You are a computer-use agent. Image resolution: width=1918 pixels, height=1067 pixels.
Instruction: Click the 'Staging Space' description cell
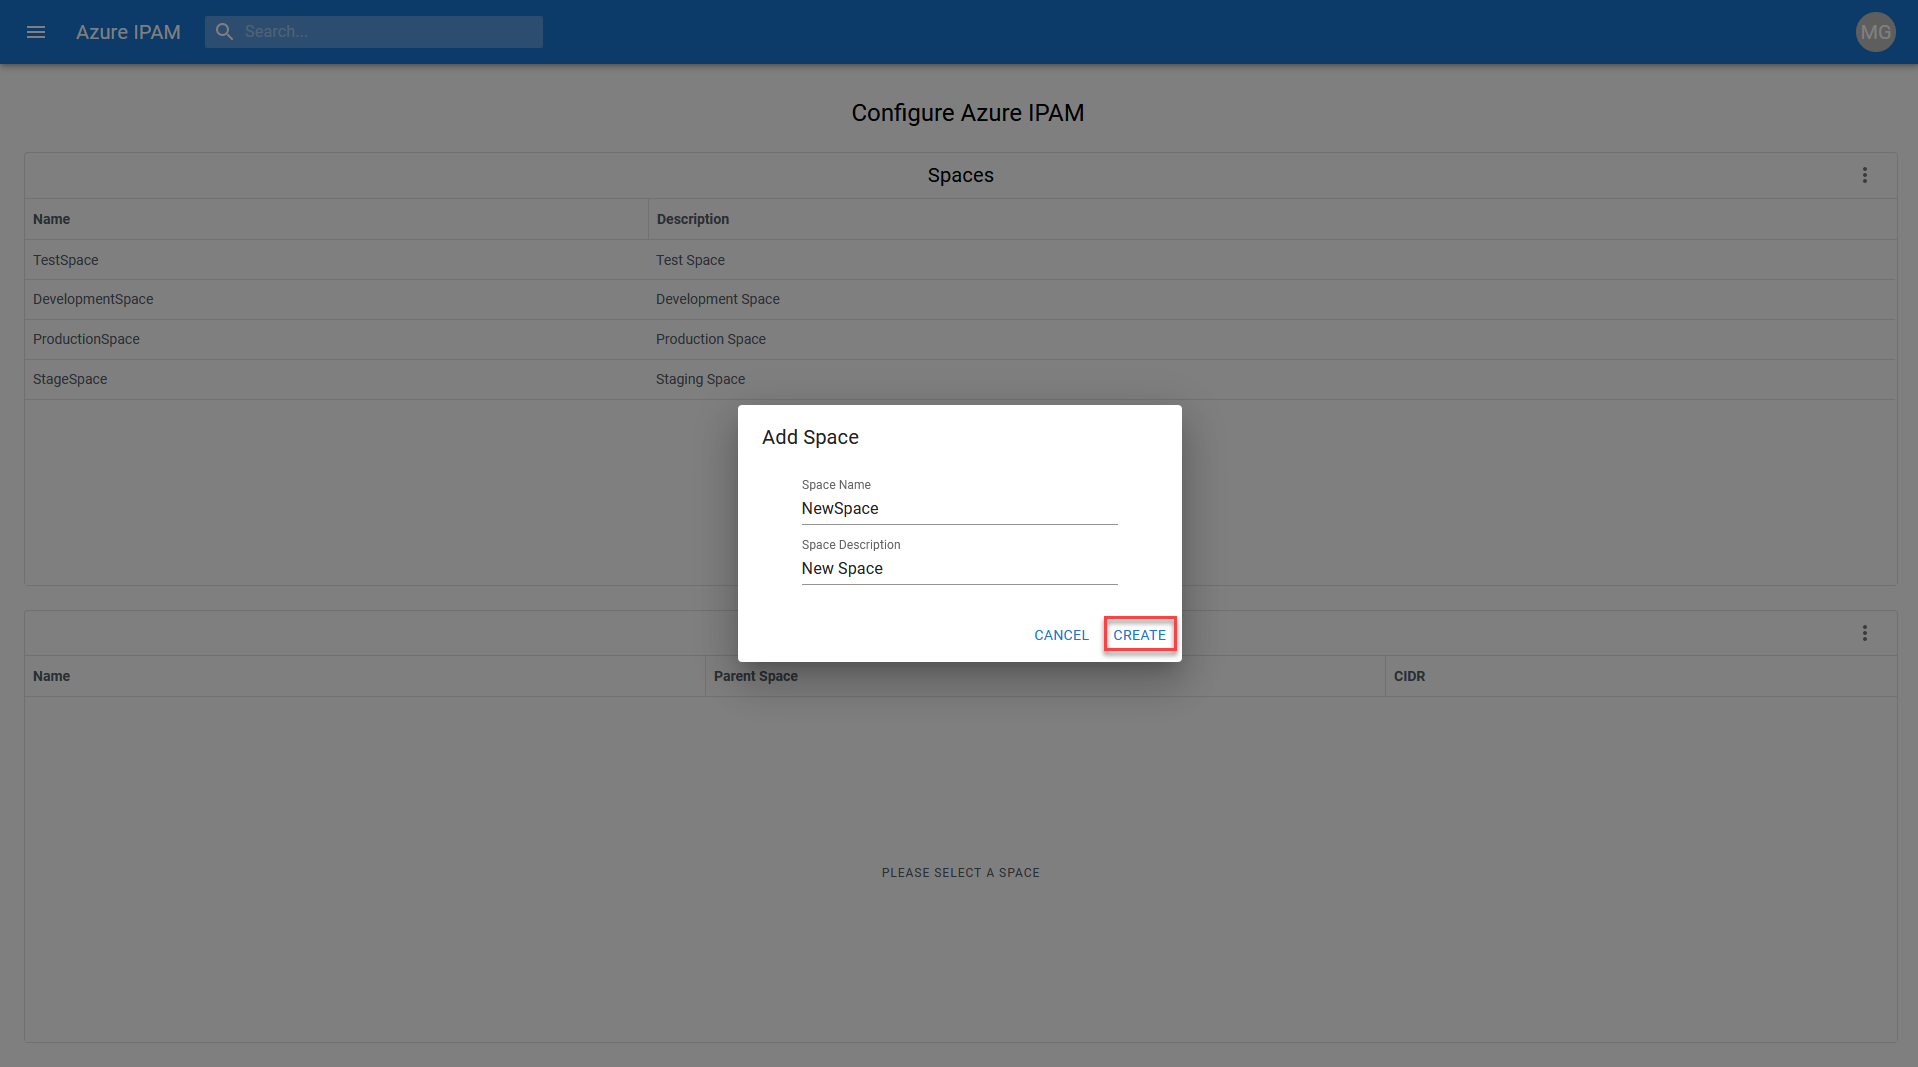pos(700,379)
